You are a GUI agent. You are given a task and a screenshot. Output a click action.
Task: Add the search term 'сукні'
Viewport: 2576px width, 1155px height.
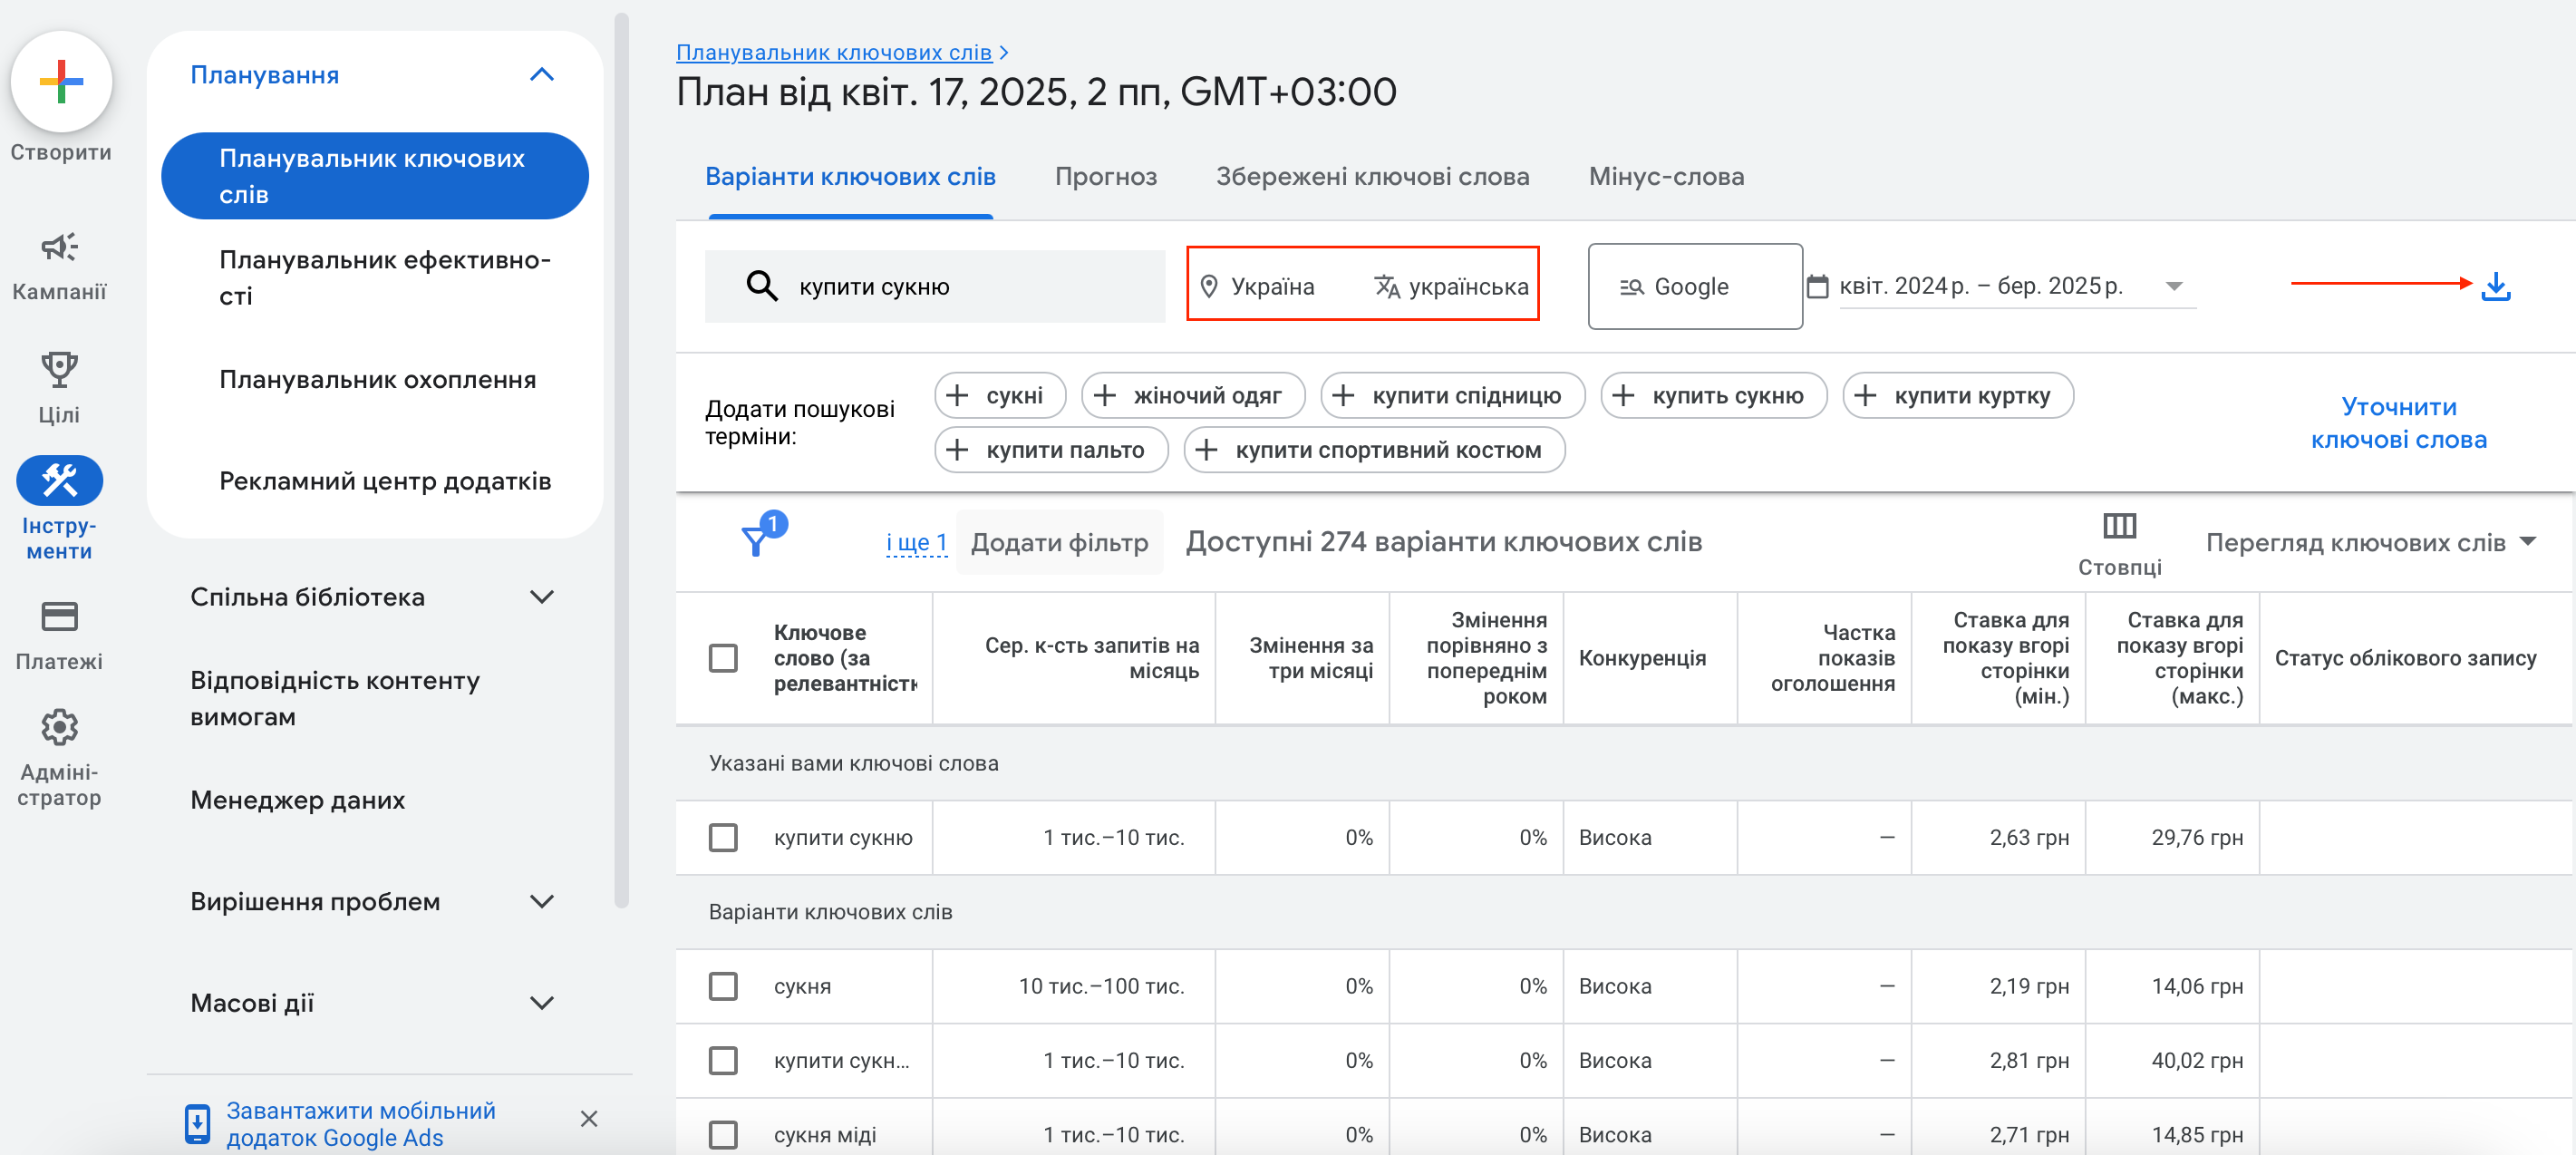coord(999,395)
